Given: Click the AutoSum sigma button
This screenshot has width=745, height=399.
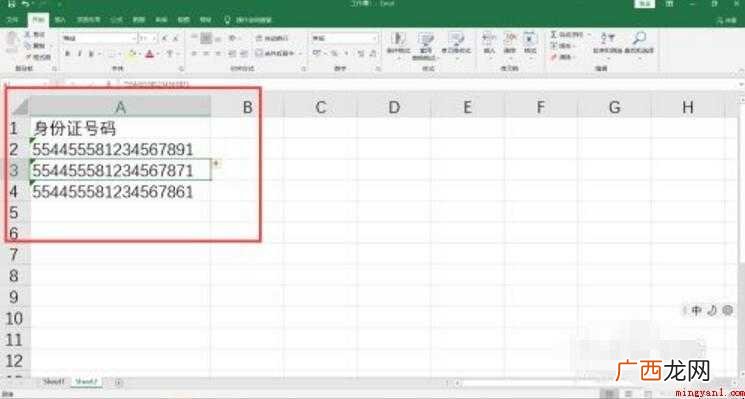Looking at the screenshot, I should (x=568, y=35).
